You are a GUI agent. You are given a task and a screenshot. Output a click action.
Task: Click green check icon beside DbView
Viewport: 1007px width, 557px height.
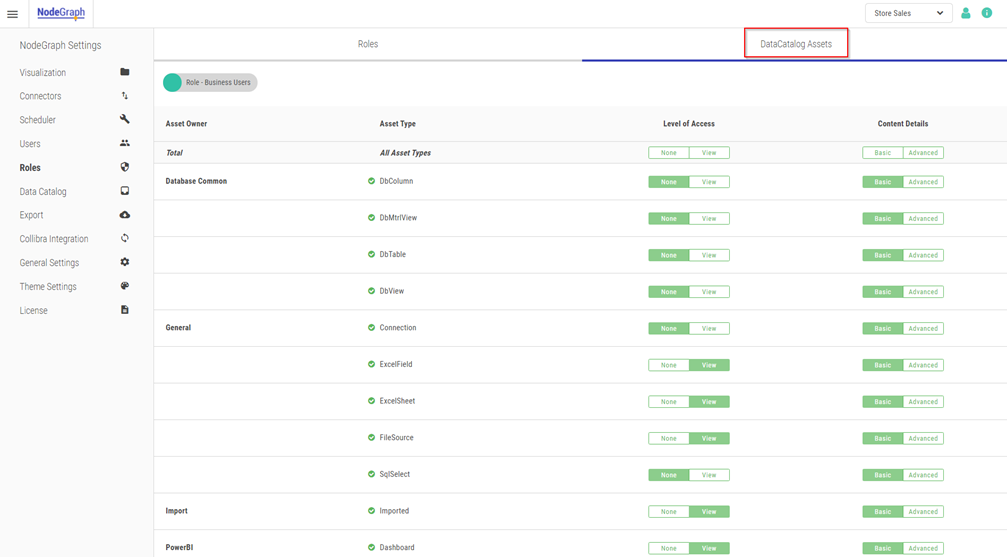pos(371,291)
